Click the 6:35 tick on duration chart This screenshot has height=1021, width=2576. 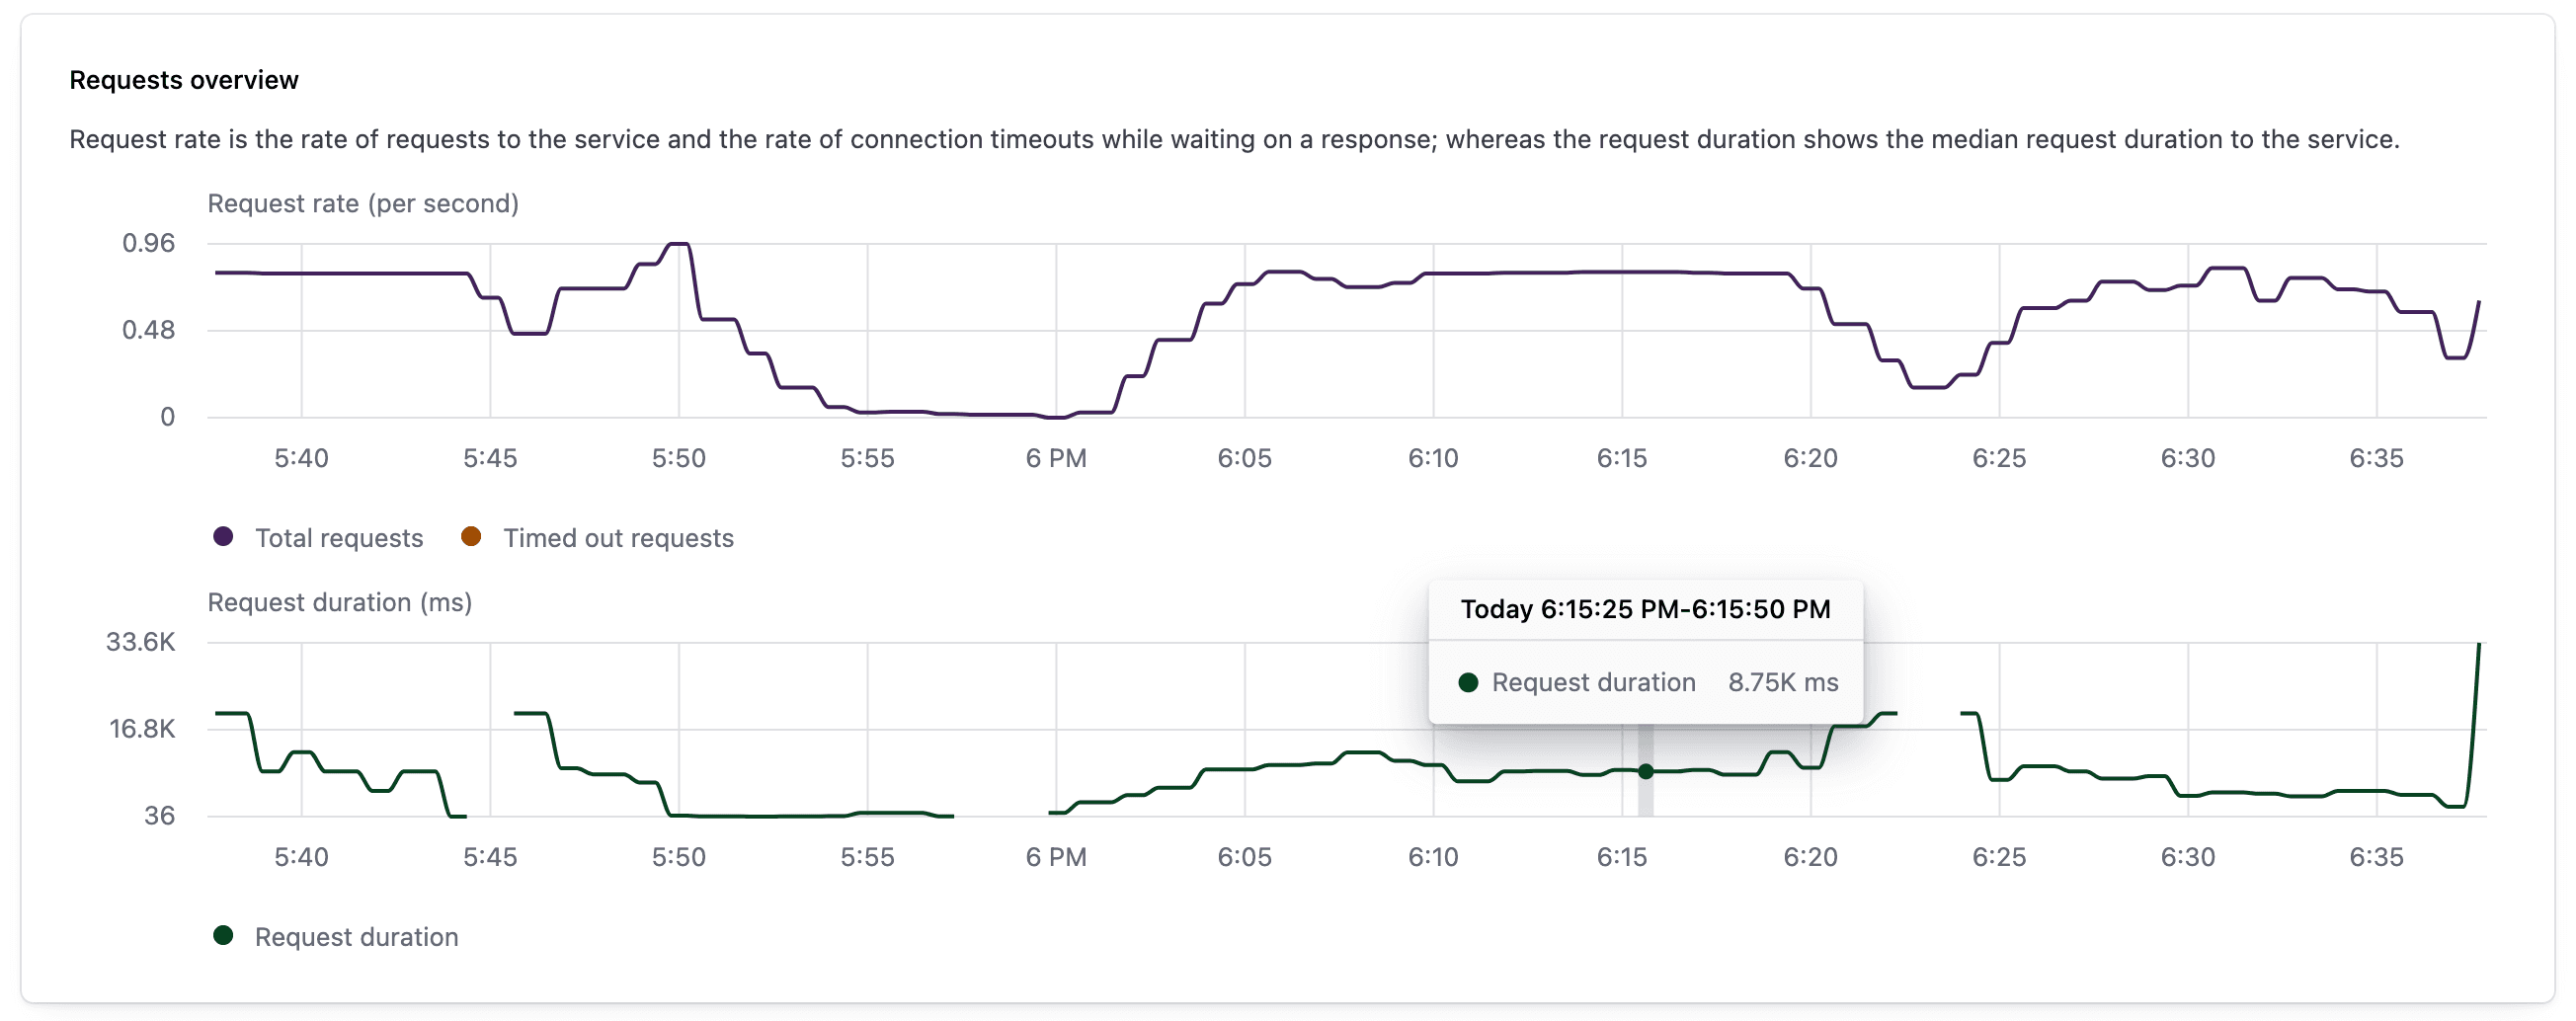(2376, 857)
